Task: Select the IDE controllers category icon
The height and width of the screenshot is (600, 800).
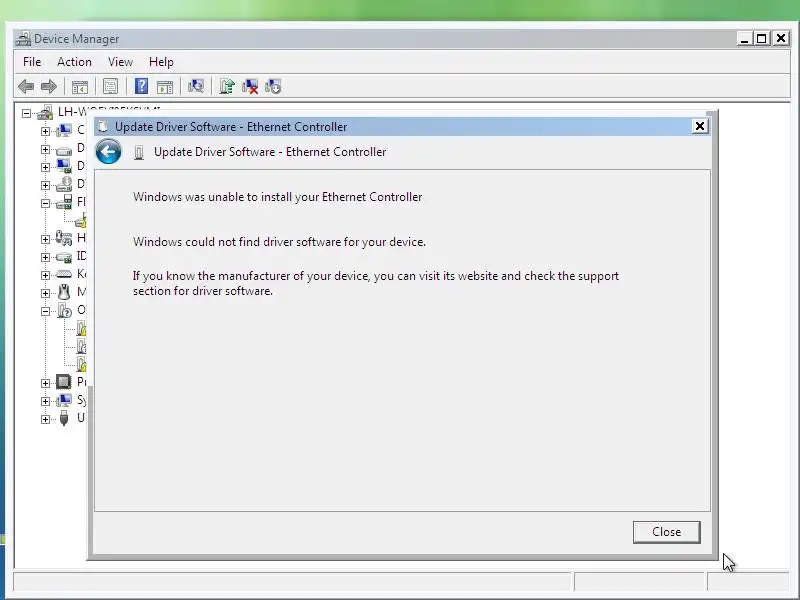Action: coord(64,257)
